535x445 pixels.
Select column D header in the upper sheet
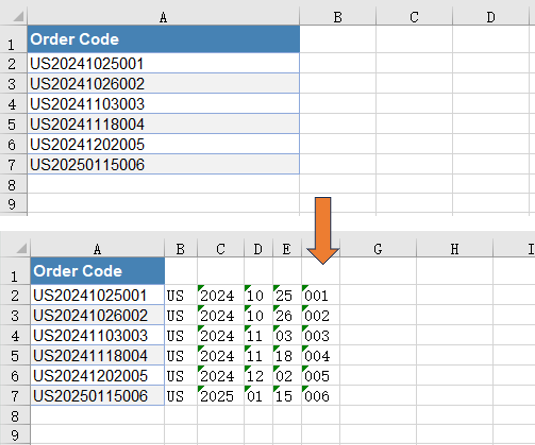(x=491, y=17)
